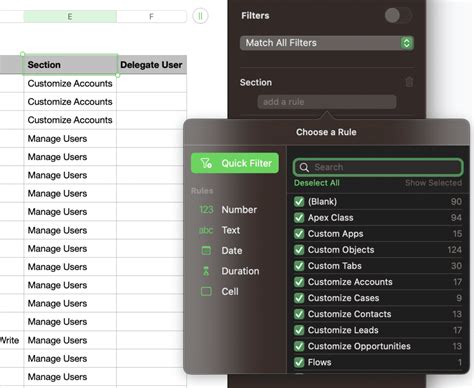The width and height of the screenshot is (474, 388).
Task: Click the Custom Objects count 124
Action: click(455, 250)
